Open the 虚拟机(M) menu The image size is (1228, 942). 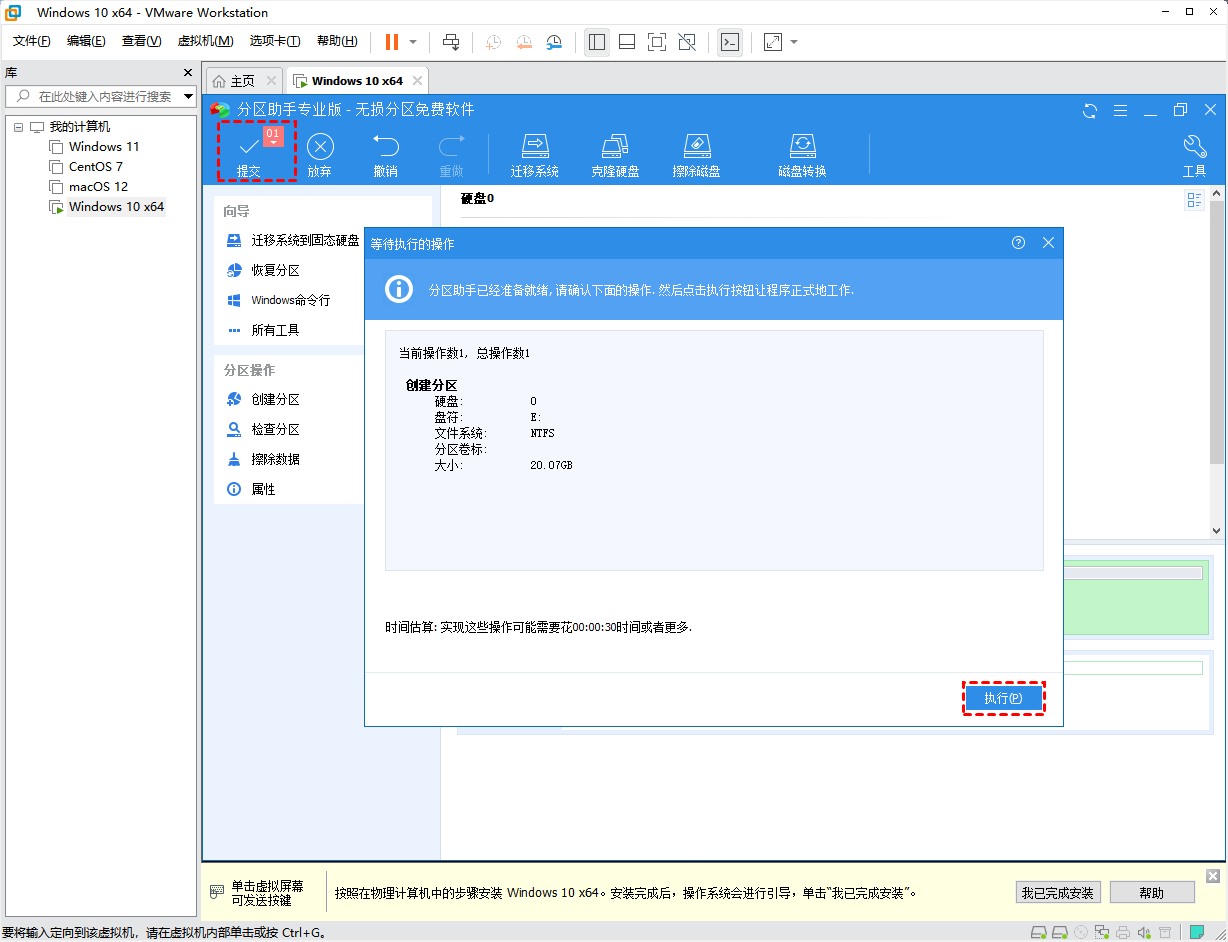205,41
